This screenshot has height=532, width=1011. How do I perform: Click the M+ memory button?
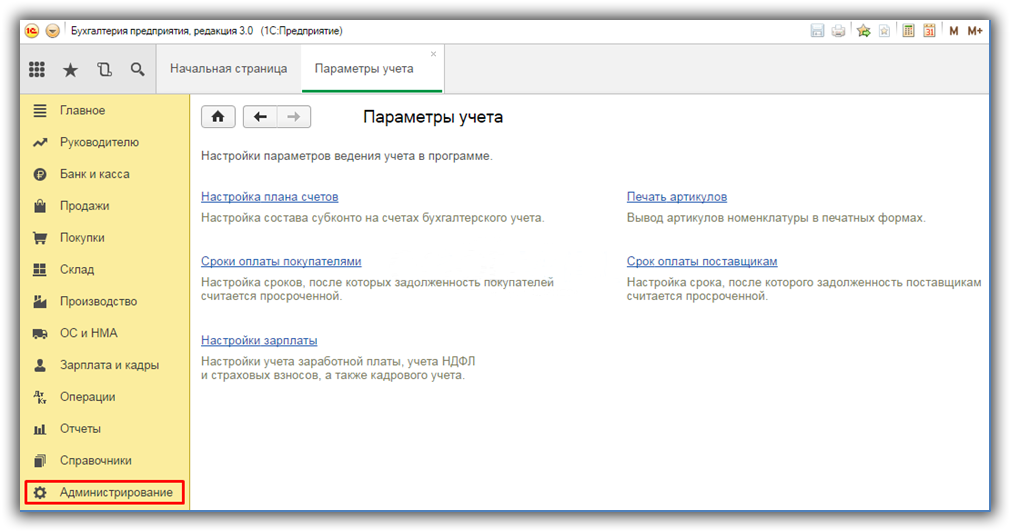[975, 30]
